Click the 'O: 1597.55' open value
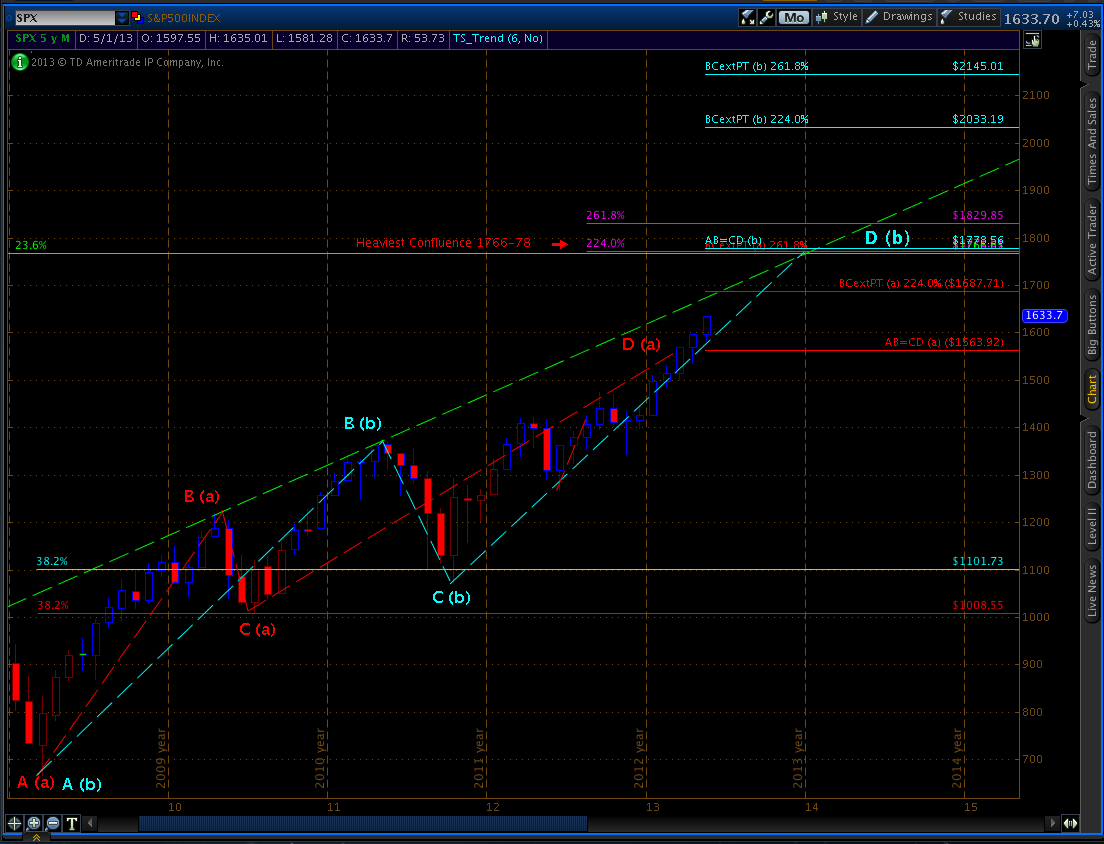The image size is (1104, 844). coord(171,39)
